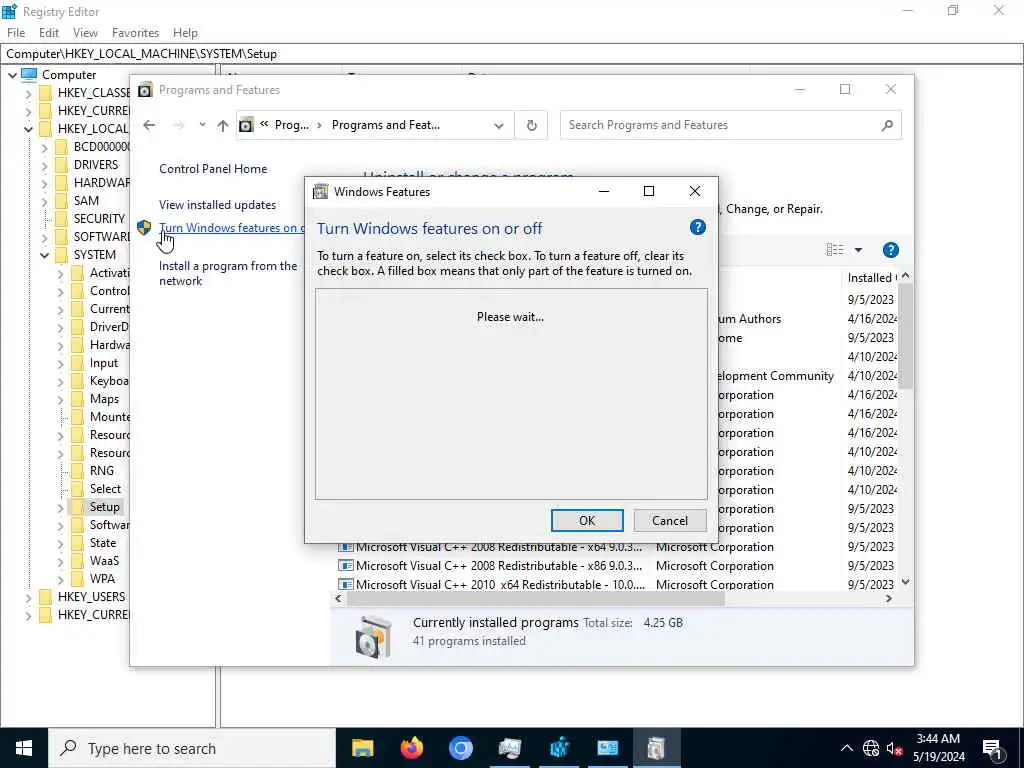Click the muted volume tray icon
This screenshot has height=768, width=1024.
pos(895,748)
